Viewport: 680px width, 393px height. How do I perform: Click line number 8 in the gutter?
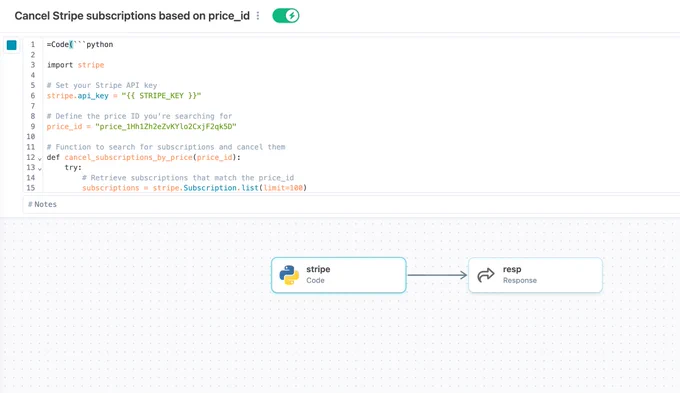33,116
